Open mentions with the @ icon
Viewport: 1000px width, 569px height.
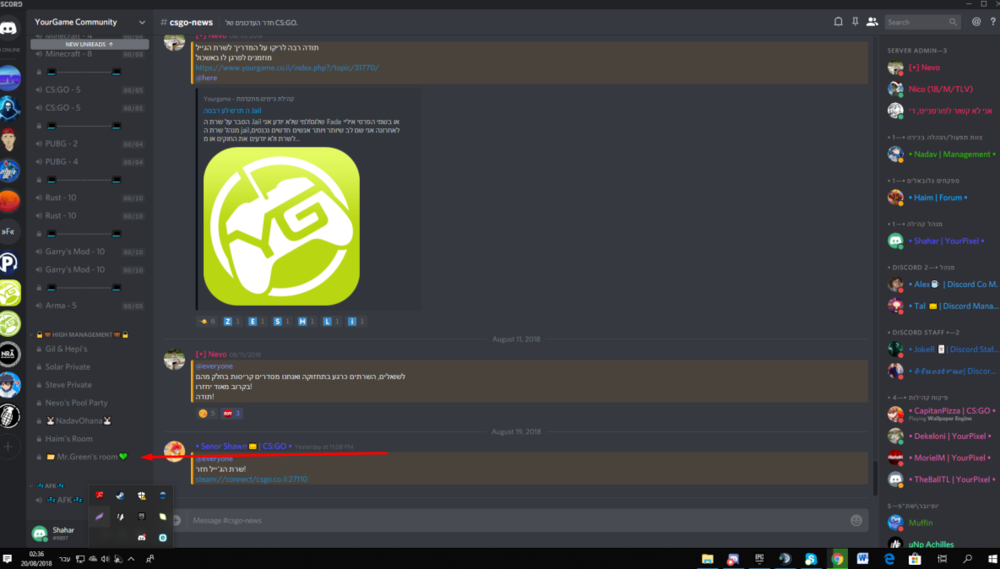tap(976, 21)
